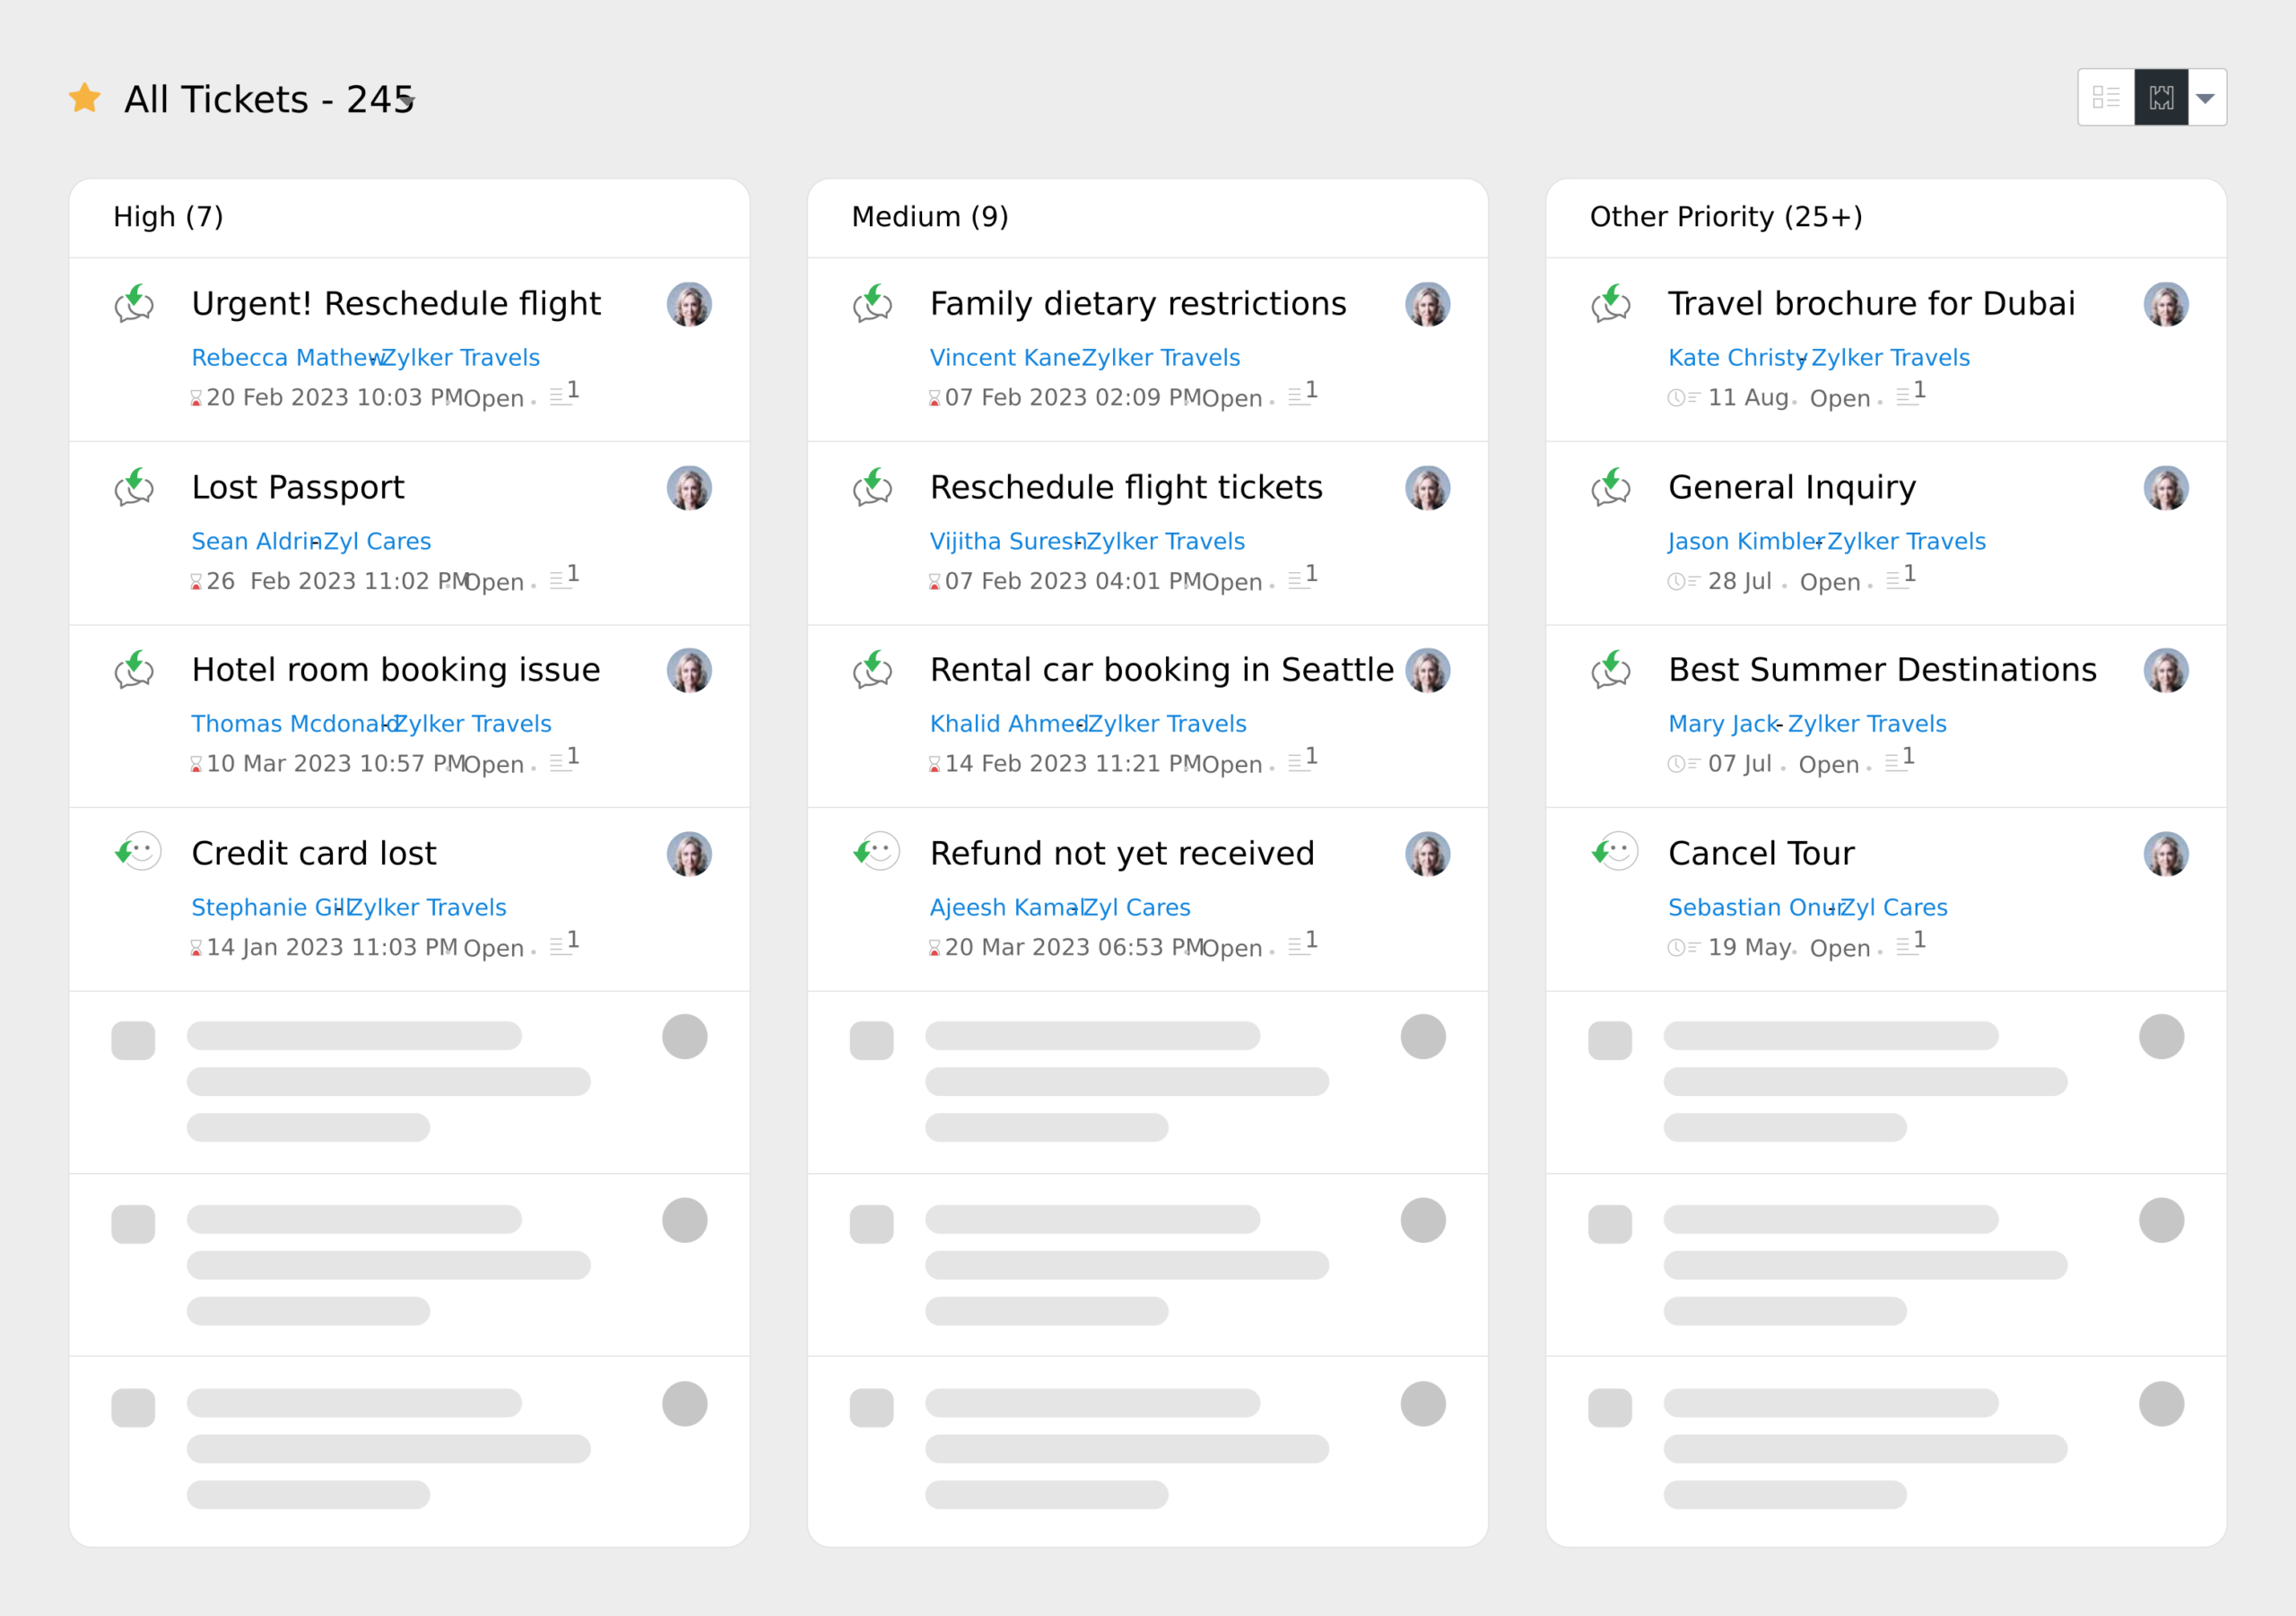Select the Other Priority (25+) column header
The image size is (2296, 1616).
click(1726, 217)
